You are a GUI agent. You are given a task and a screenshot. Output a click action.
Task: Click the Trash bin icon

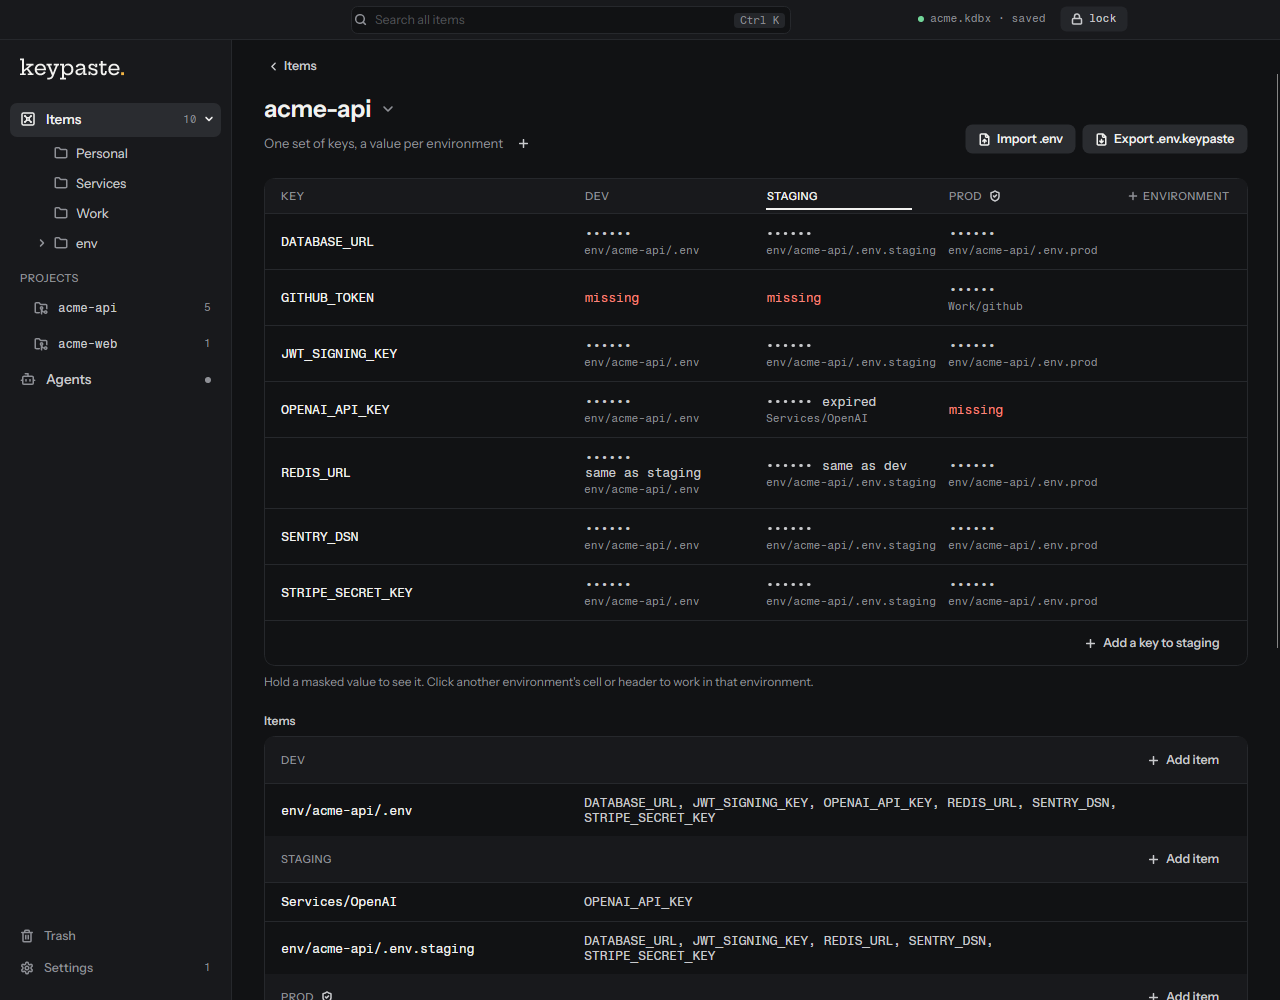[x=27, y=936]
